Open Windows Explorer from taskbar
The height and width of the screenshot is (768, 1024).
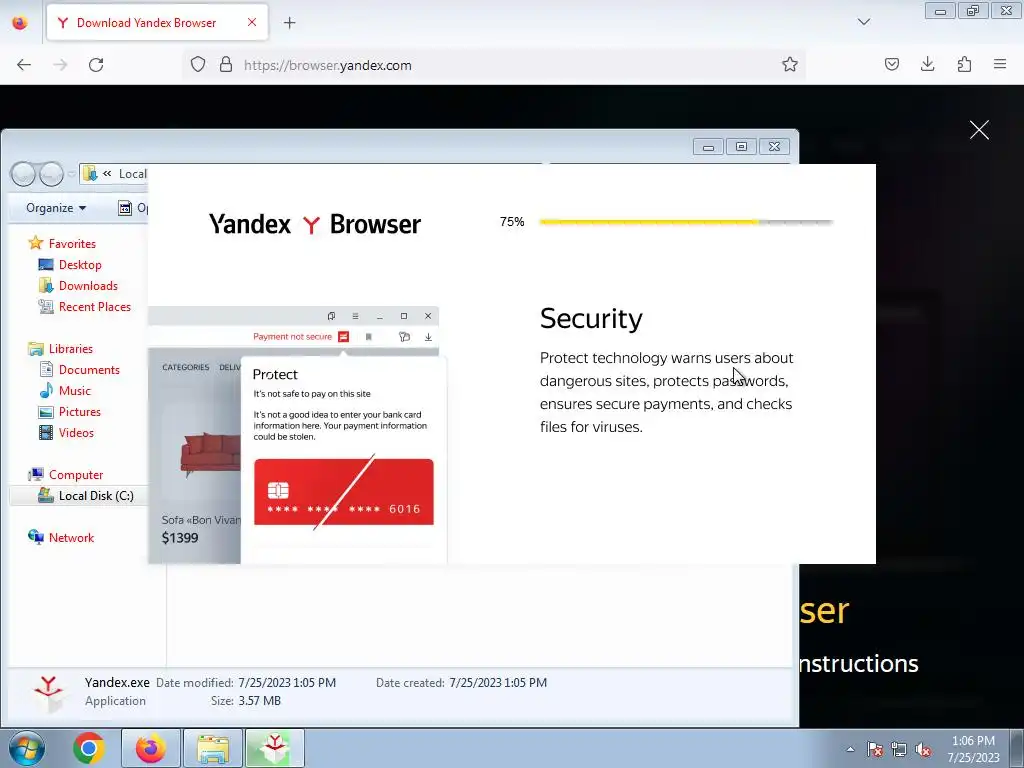click(x=213, y=748)
